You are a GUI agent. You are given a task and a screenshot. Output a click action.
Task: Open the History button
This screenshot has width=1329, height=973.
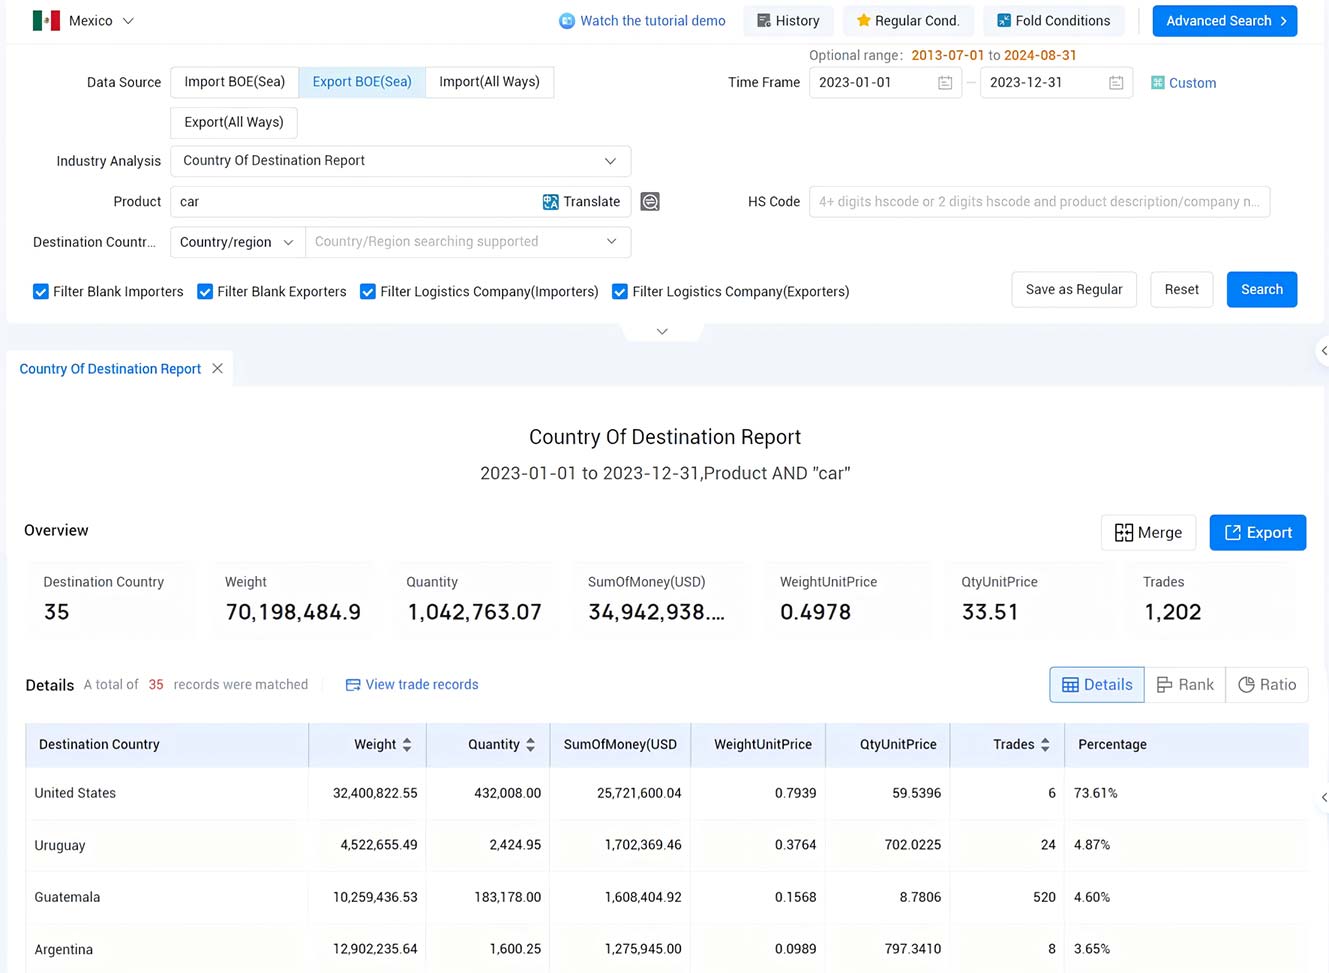point(788,21)
